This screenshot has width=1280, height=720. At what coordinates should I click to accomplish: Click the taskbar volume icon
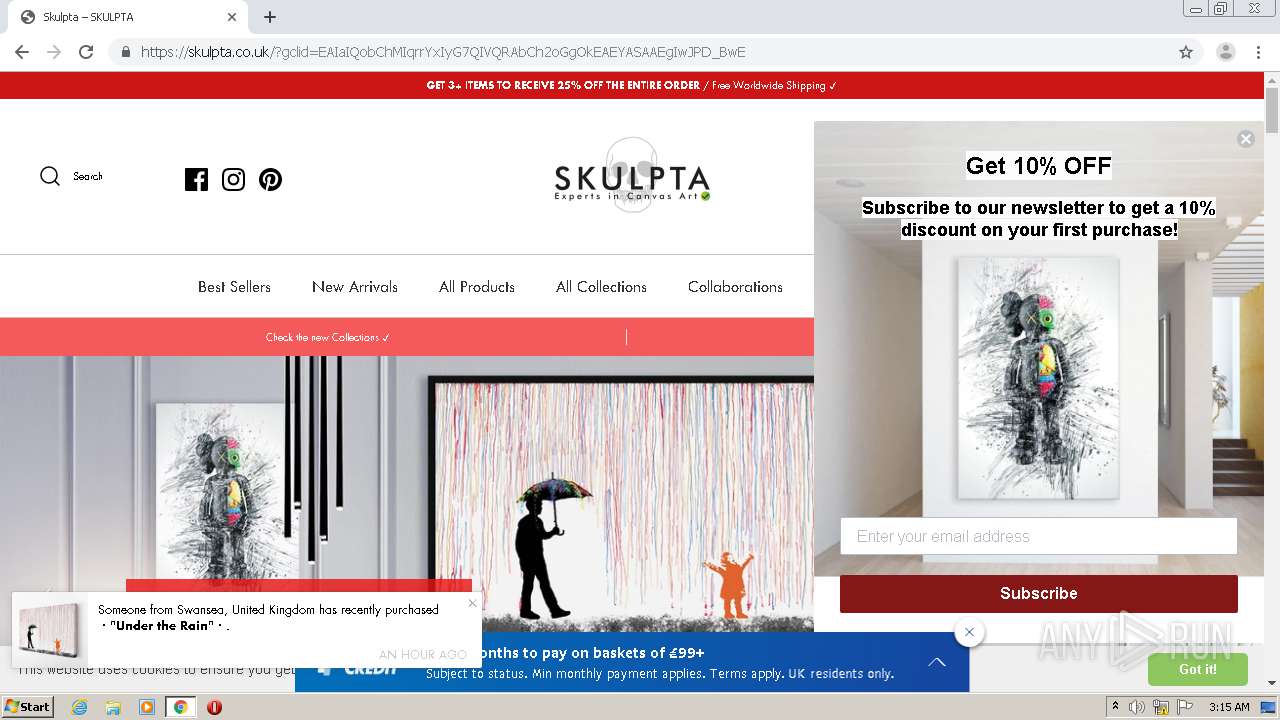click(x=1137, y=707)
